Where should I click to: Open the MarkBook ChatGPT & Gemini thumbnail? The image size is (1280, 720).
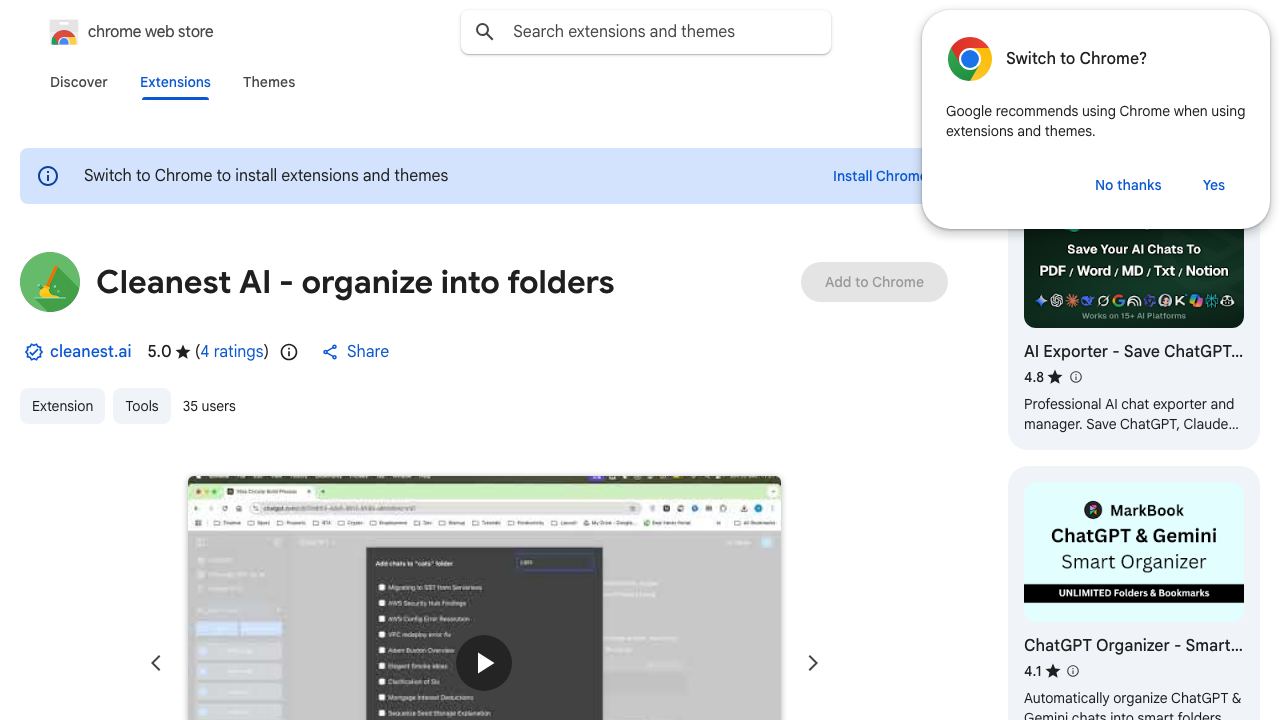click(x=1134, y=553)
